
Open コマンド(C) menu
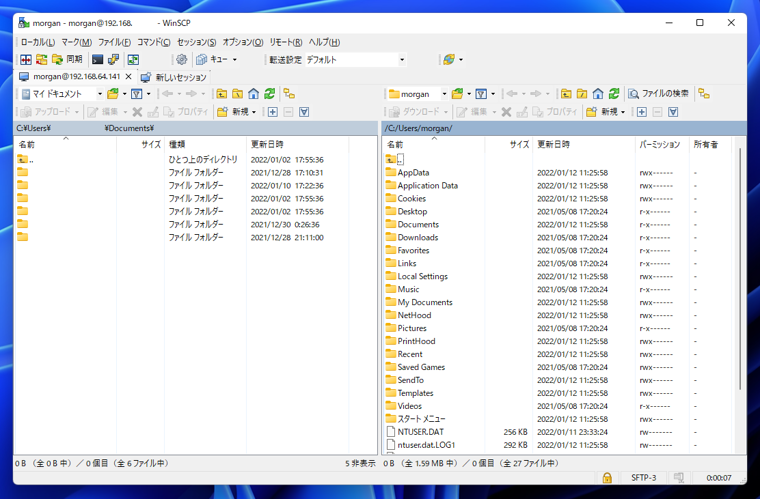[x=154, y=42]
